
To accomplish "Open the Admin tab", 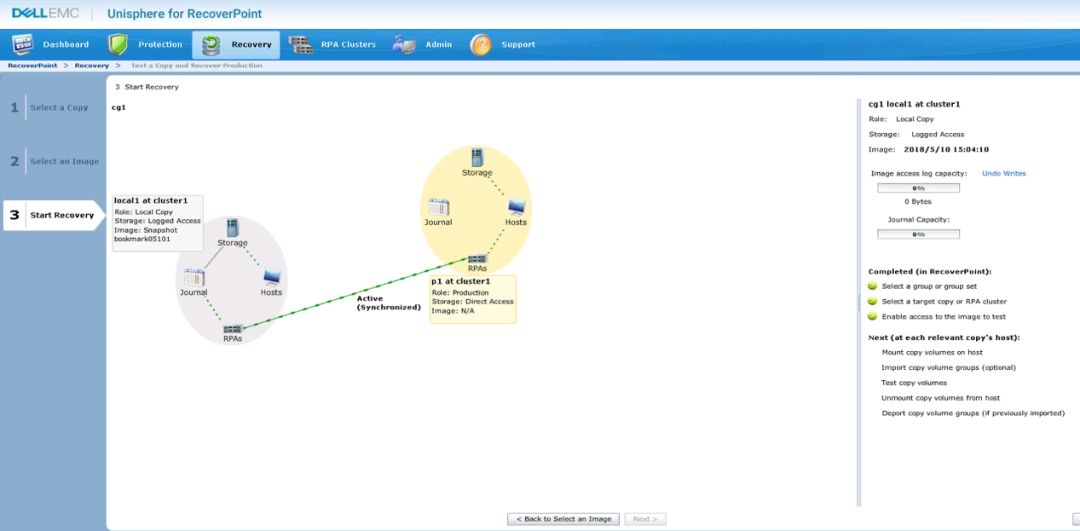I will [422, 45].
